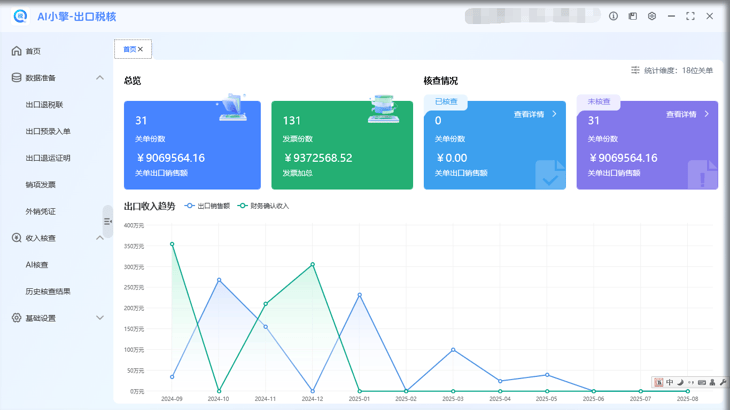Close the 首页 tab

point(141,49)
